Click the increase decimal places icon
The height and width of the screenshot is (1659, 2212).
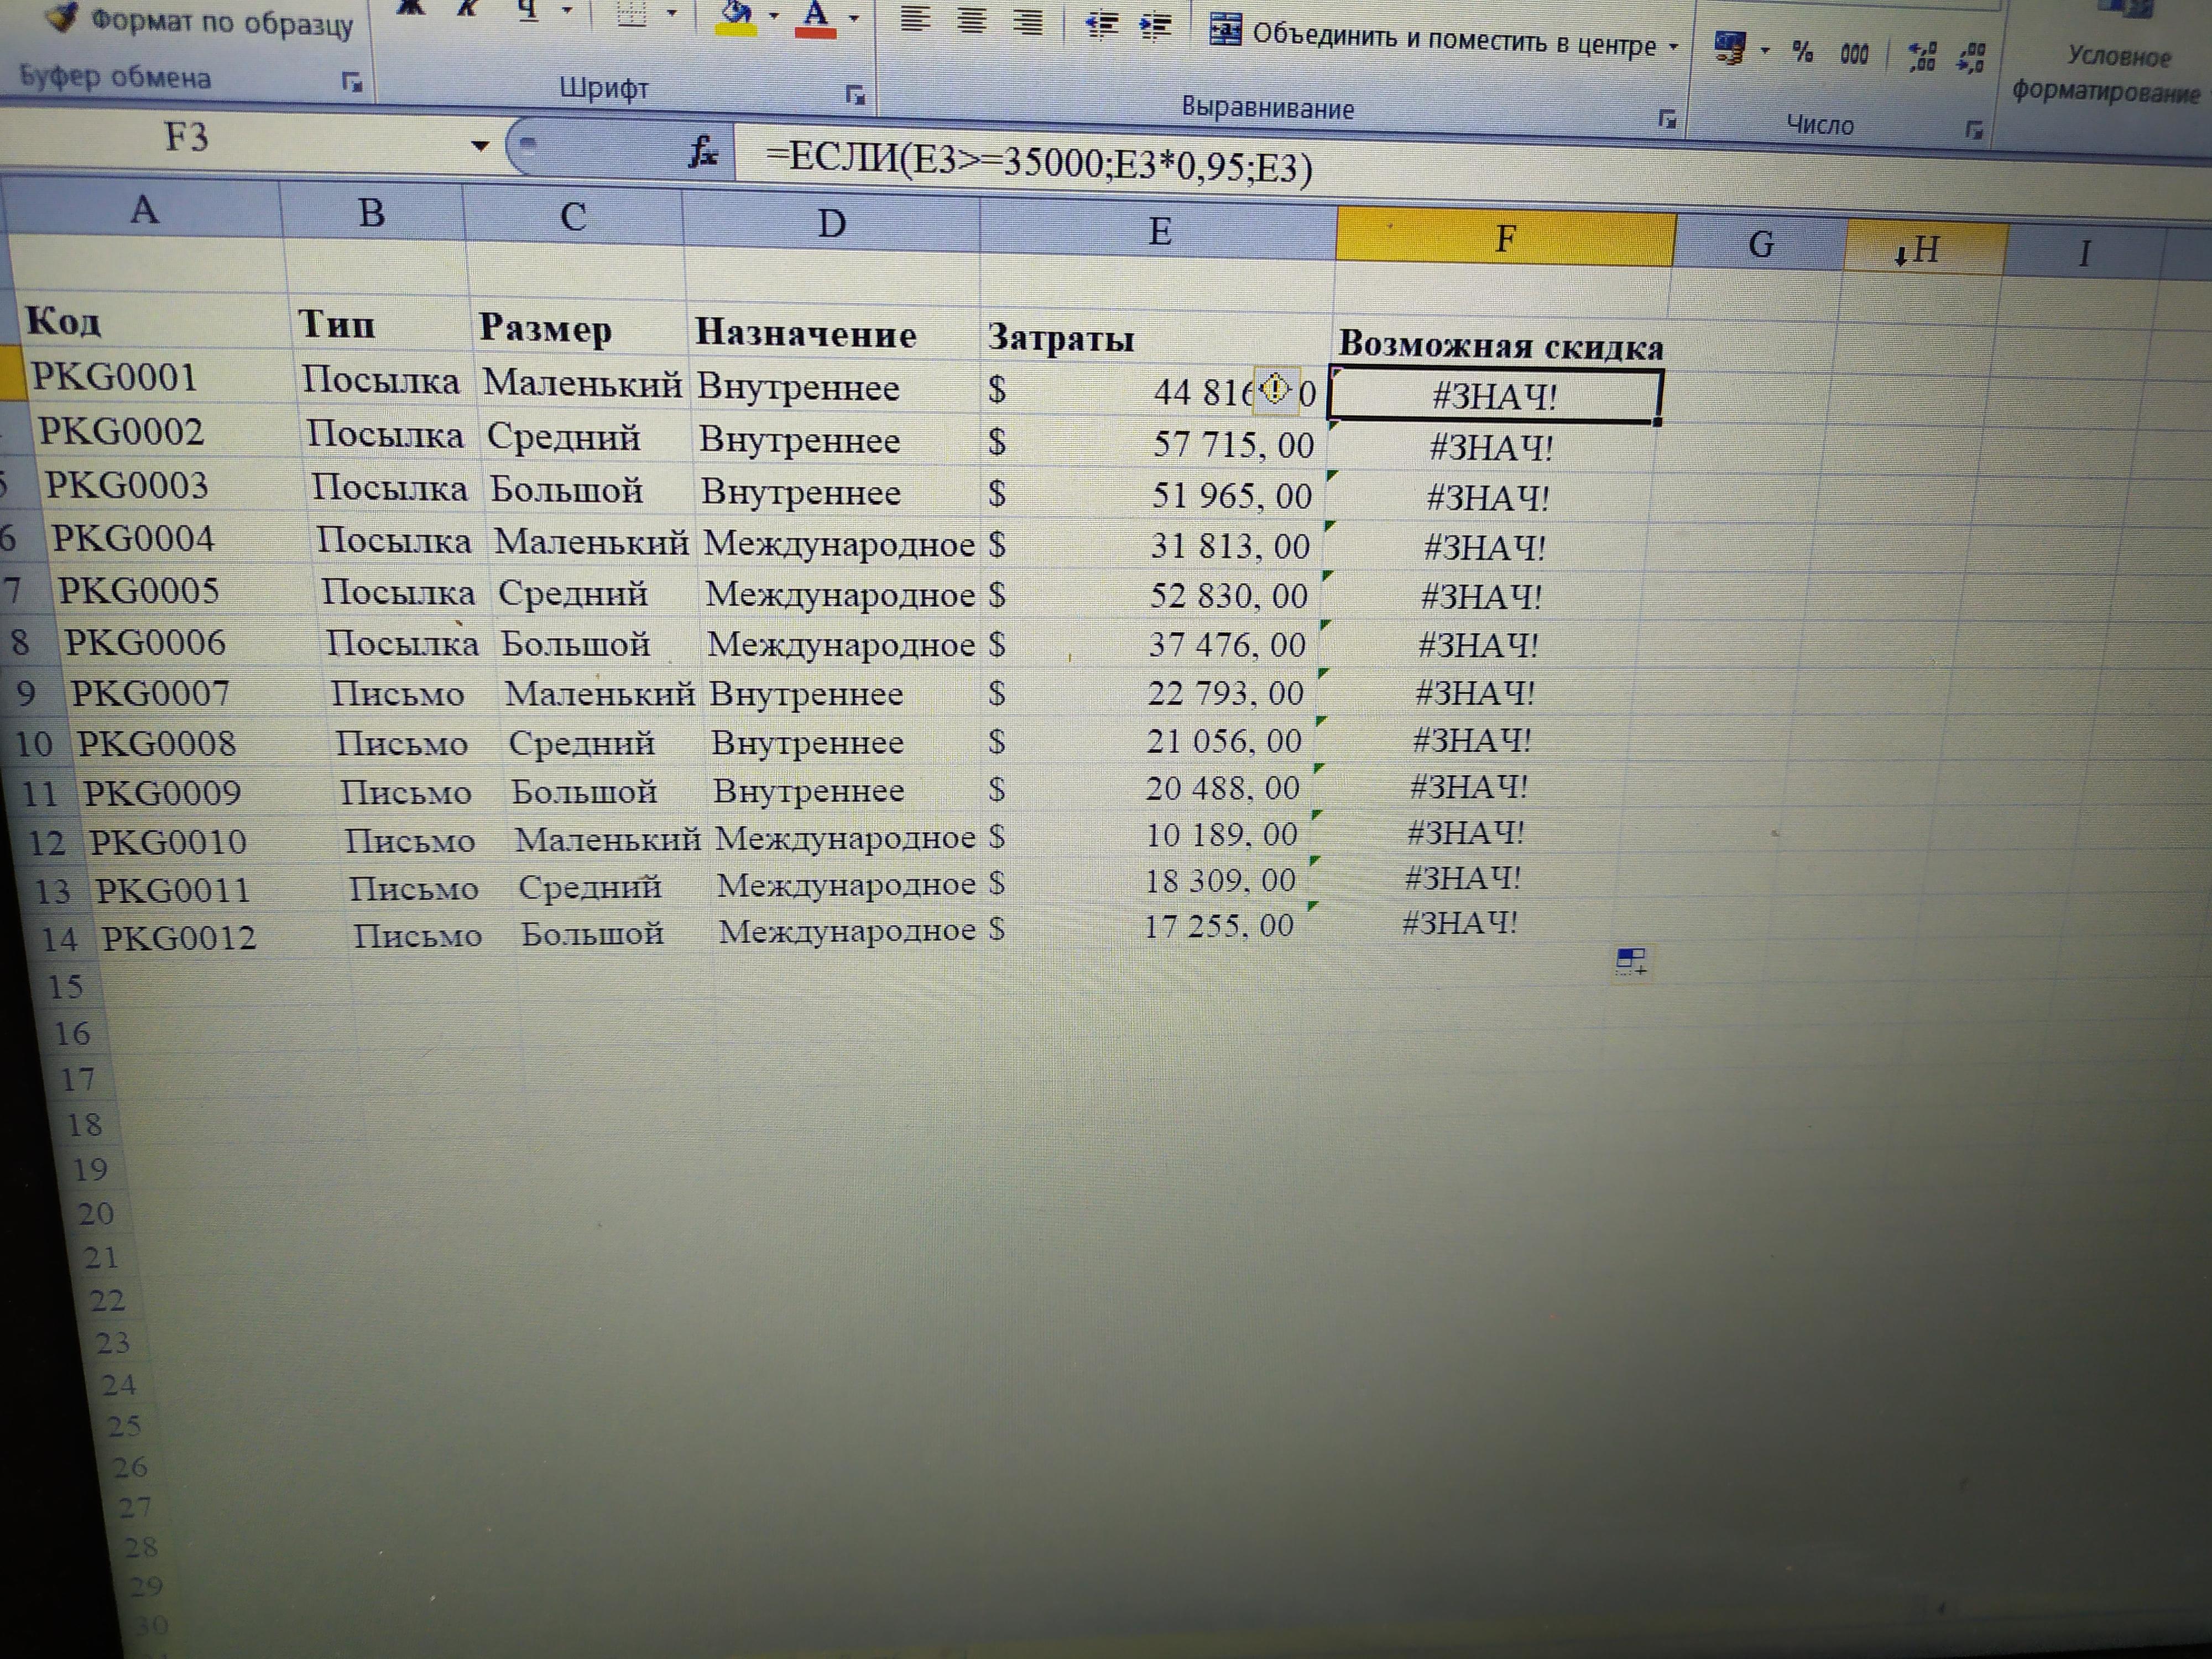click(x=1921, y=57)
